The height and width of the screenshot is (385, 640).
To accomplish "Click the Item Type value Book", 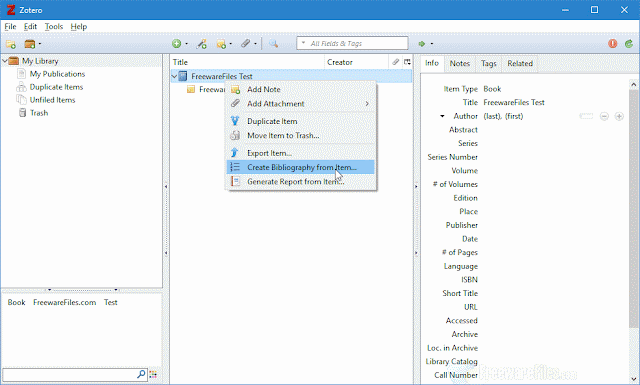I will pos(492,89).
